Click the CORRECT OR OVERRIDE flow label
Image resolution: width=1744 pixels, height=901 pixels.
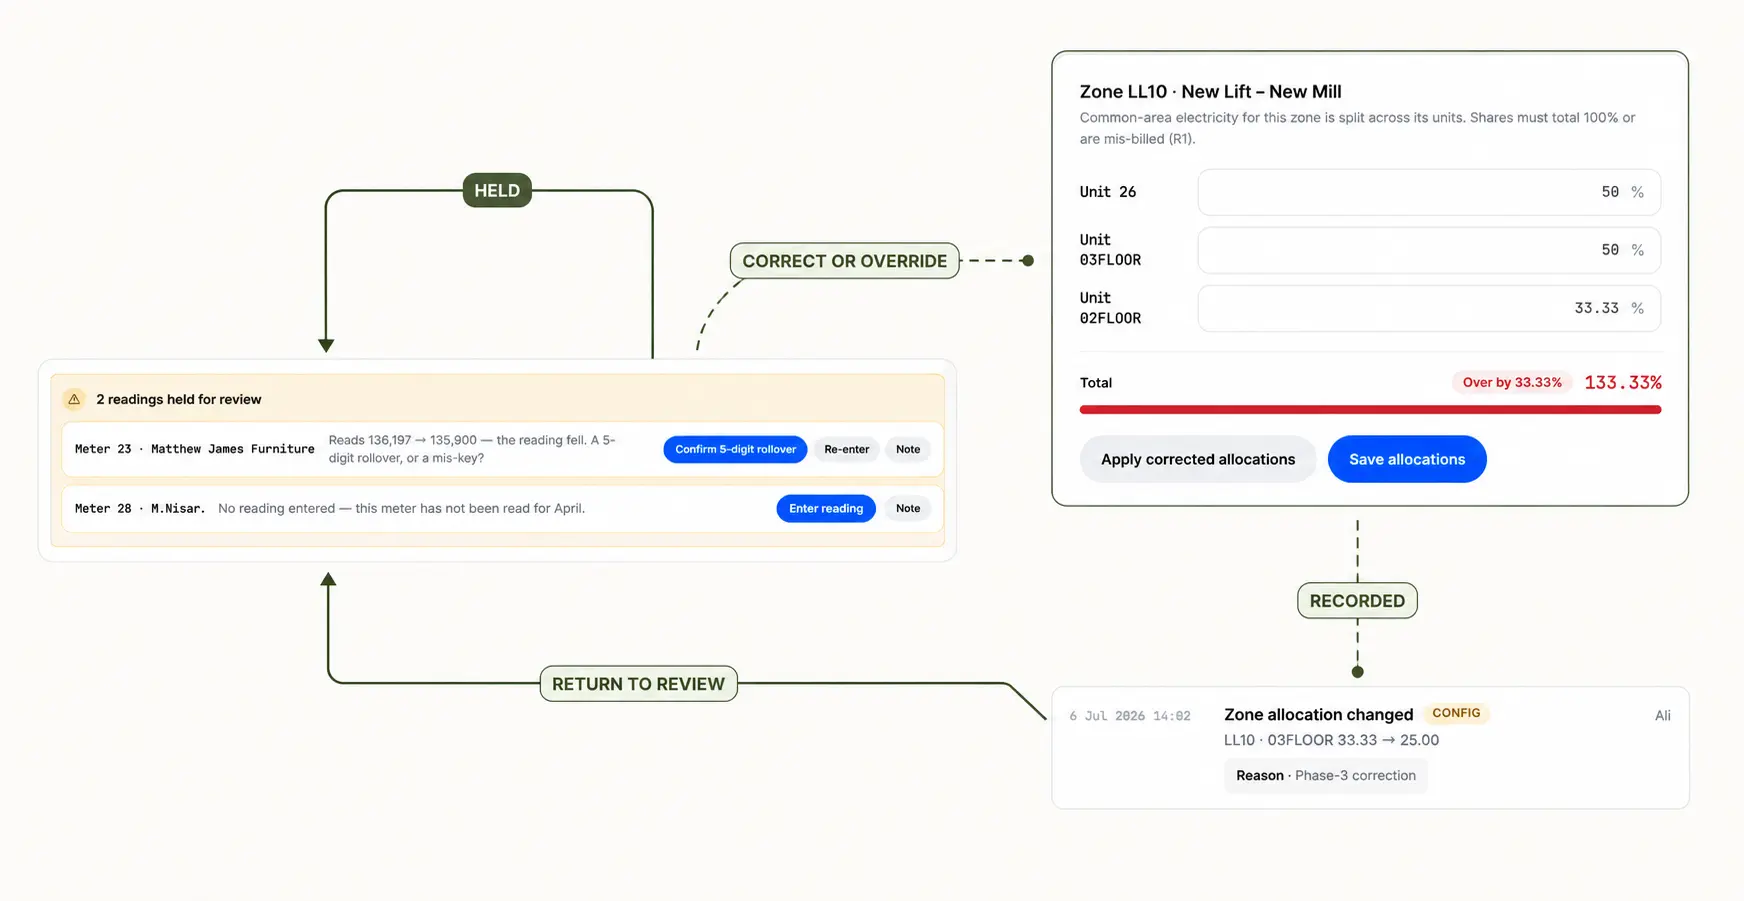coord(845,261)
